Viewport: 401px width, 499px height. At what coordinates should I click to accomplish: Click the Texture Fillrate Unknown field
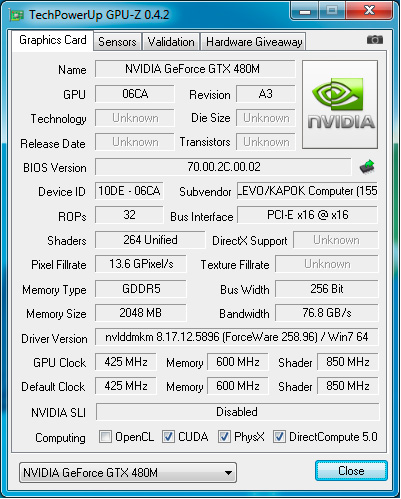pos(327,264)
